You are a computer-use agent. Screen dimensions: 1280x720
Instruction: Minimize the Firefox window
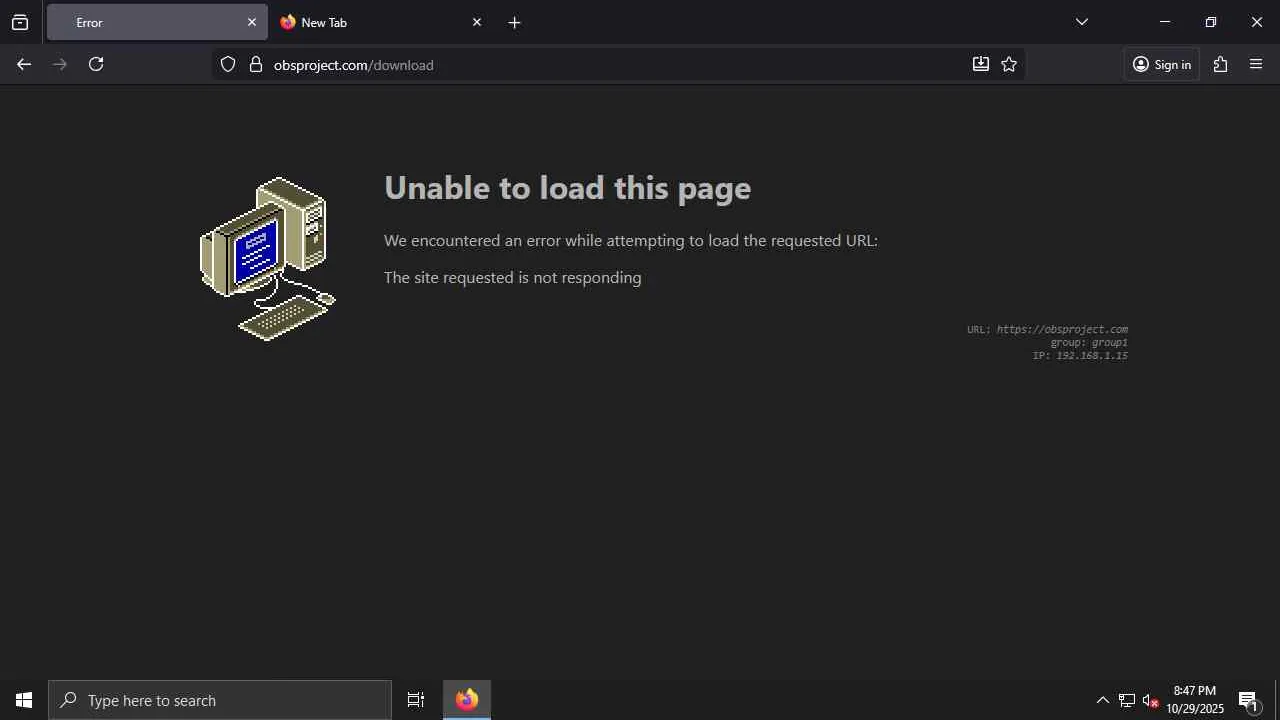(1164, 22)
